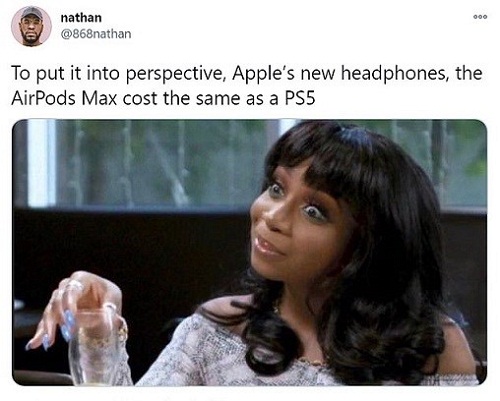Open the attached reaction photo

click(250, 252)
